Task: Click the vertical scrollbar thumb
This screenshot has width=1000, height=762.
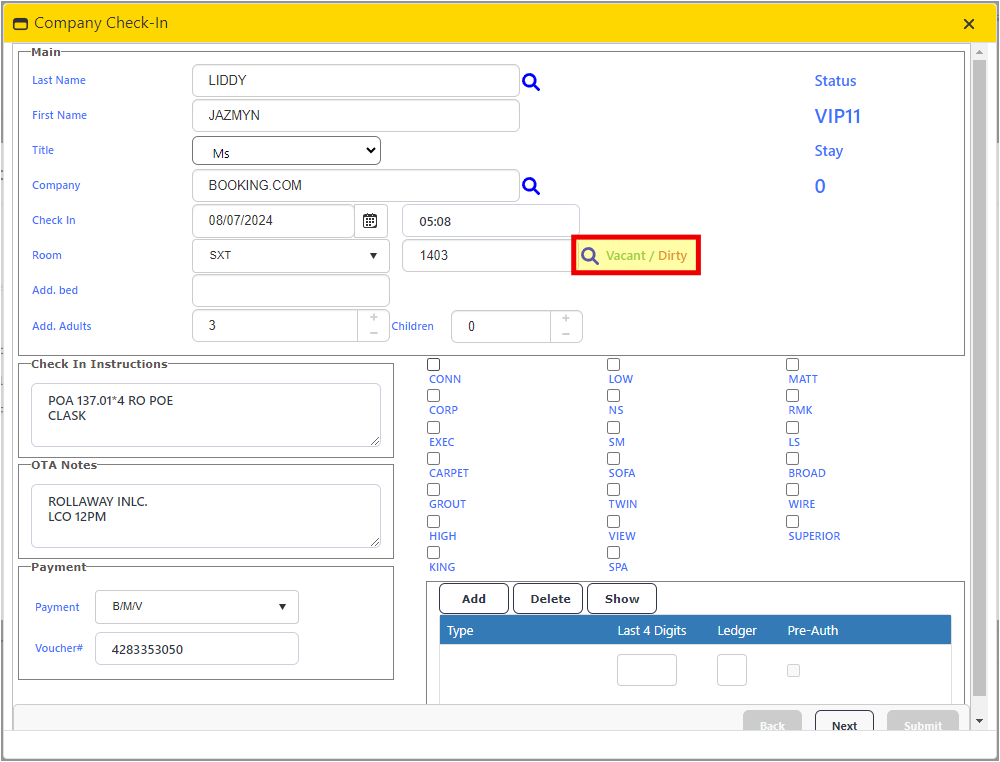Action: (x=979, y=378)
